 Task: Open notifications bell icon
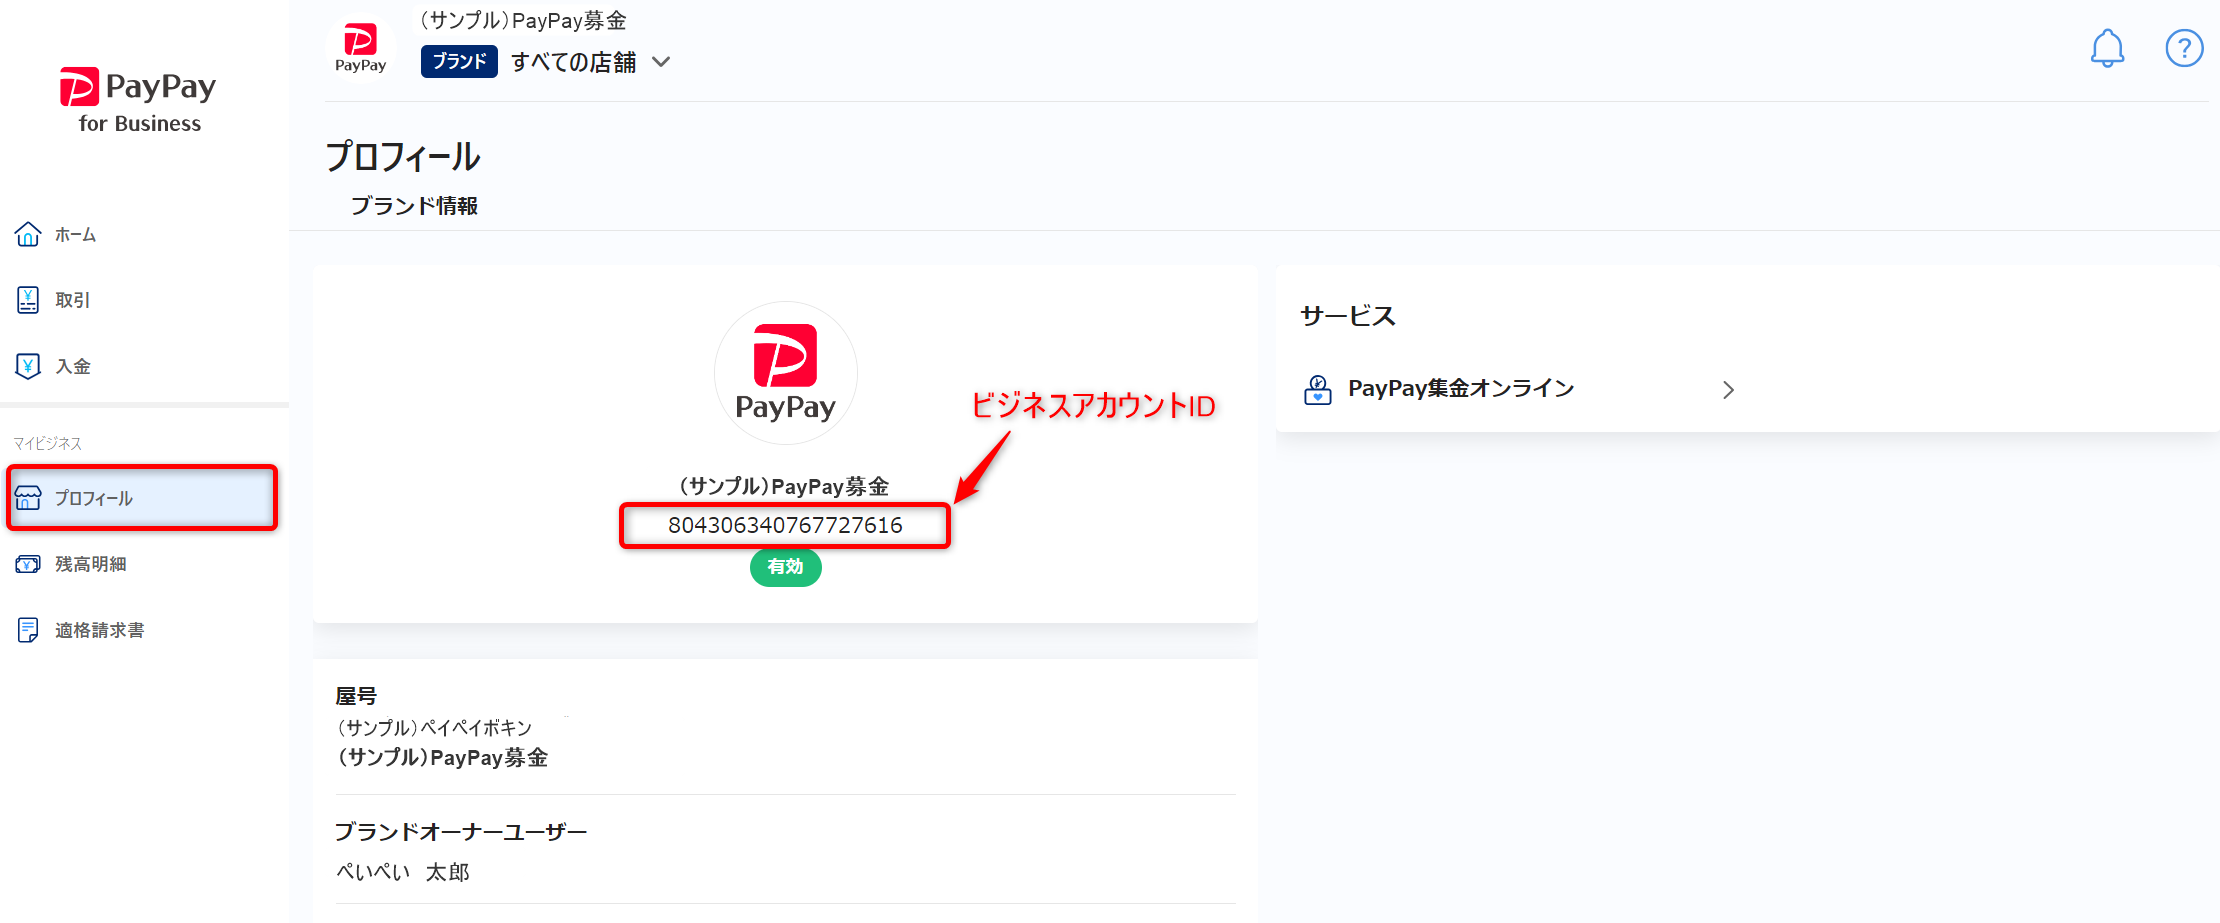2107,48
